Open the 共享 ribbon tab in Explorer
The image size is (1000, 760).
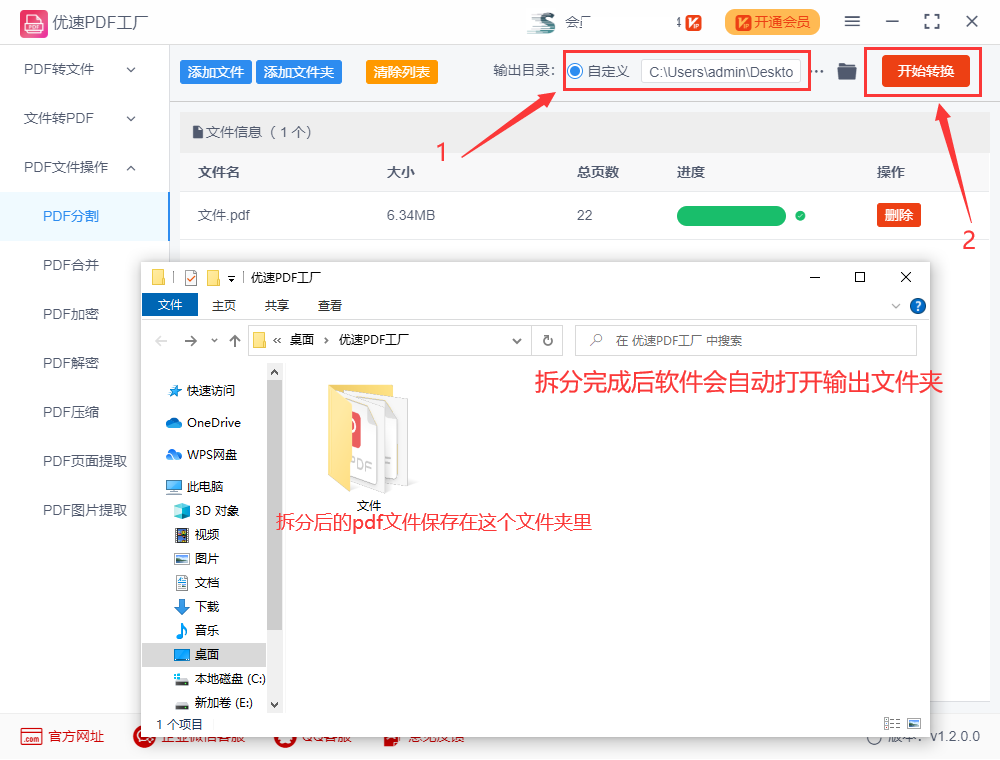[277, 305]
